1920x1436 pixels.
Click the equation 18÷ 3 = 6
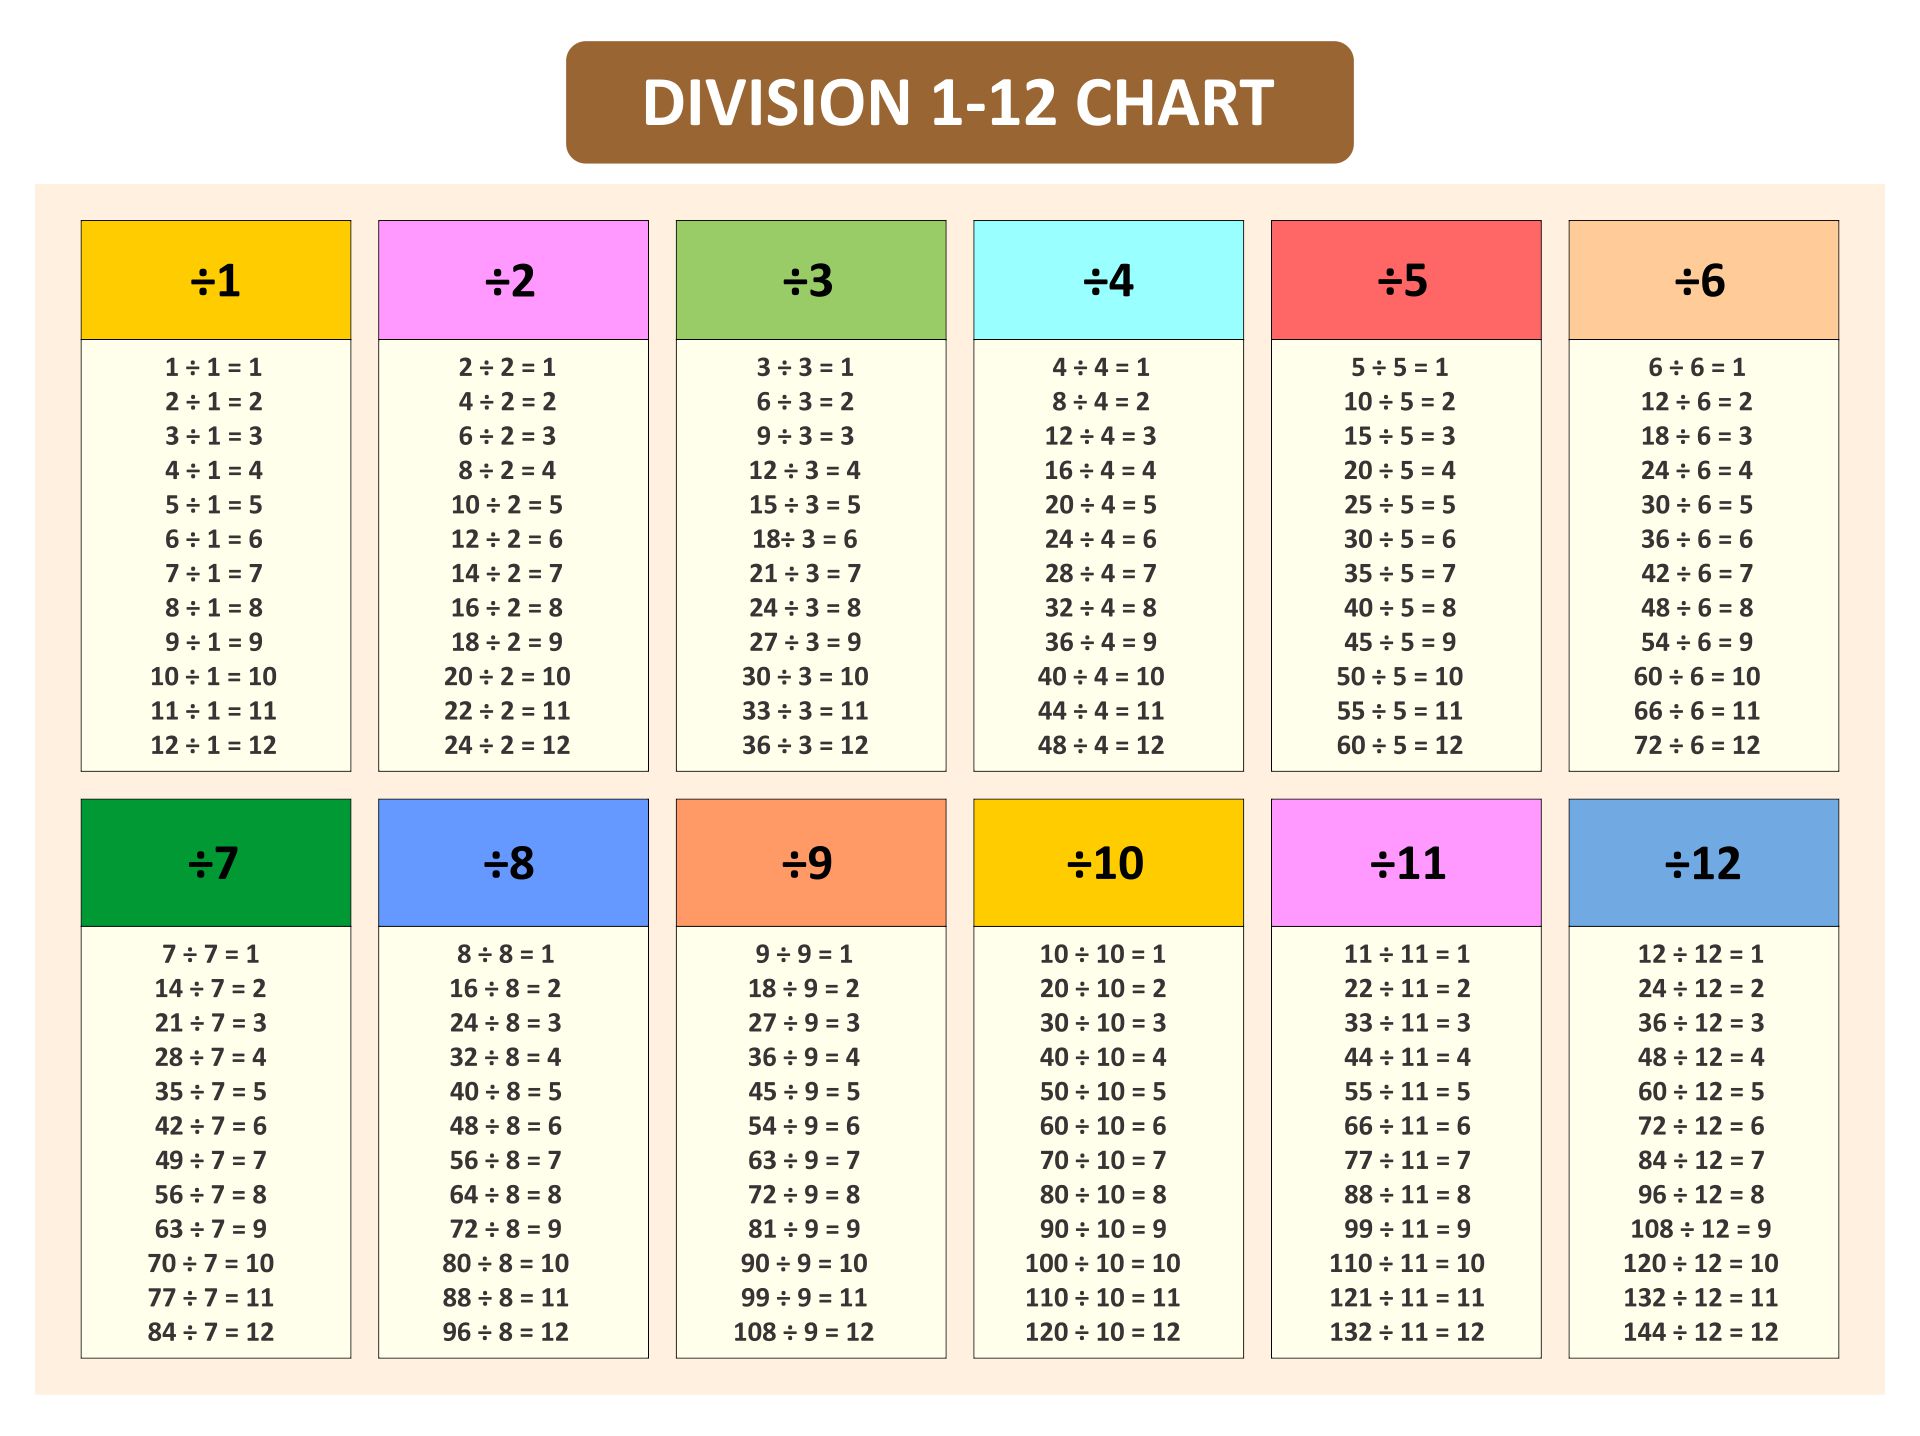(805, 539)
